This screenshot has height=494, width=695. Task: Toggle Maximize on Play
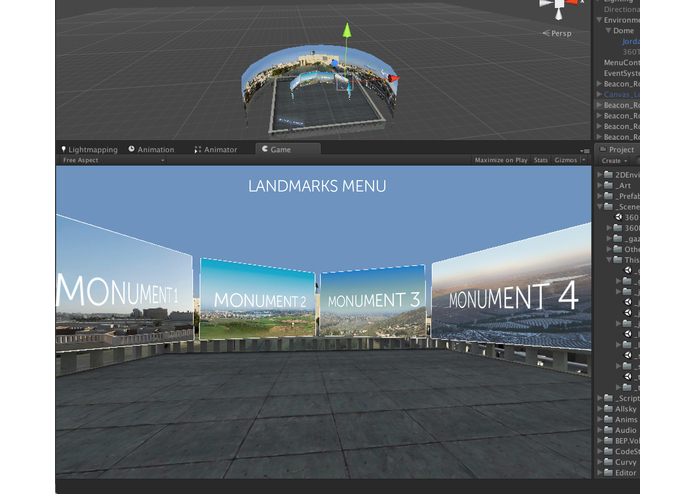click(501, 160)
